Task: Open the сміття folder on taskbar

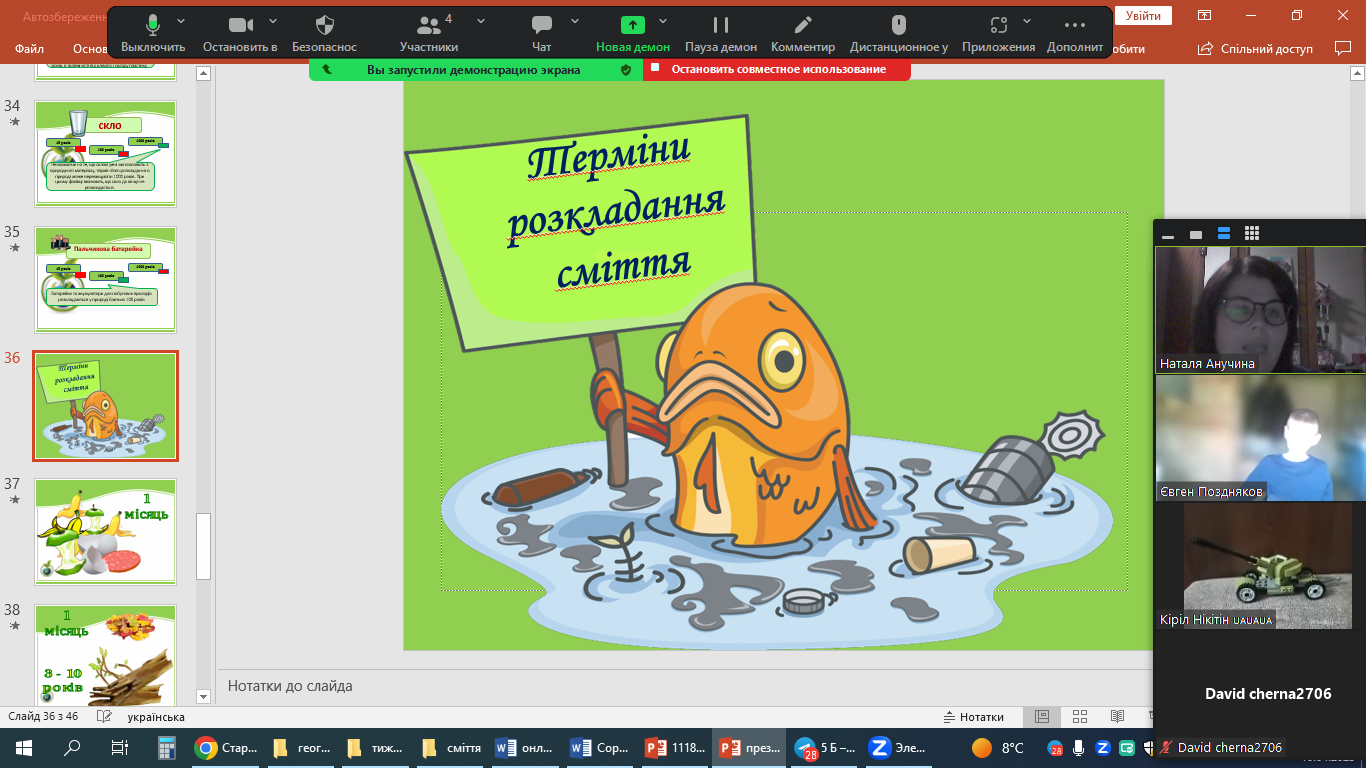Action: pos(451,747)
